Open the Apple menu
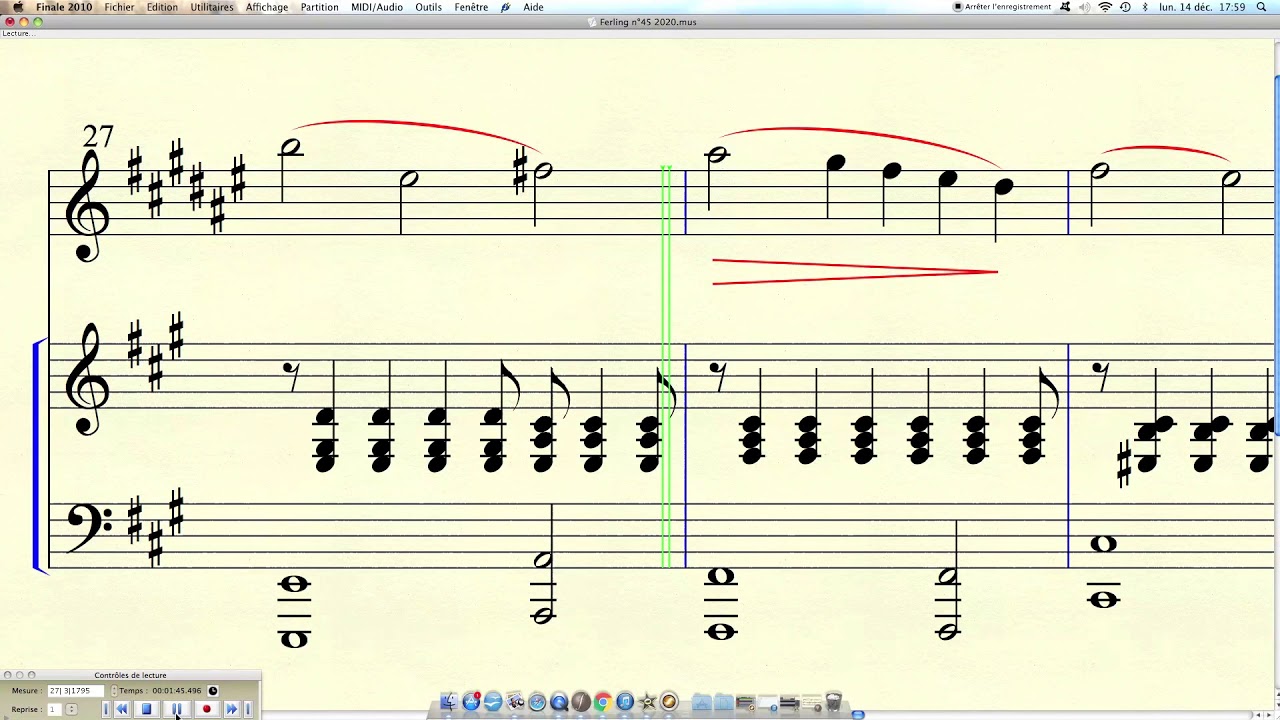This screenshot has height=720, width=1280. 17,7
